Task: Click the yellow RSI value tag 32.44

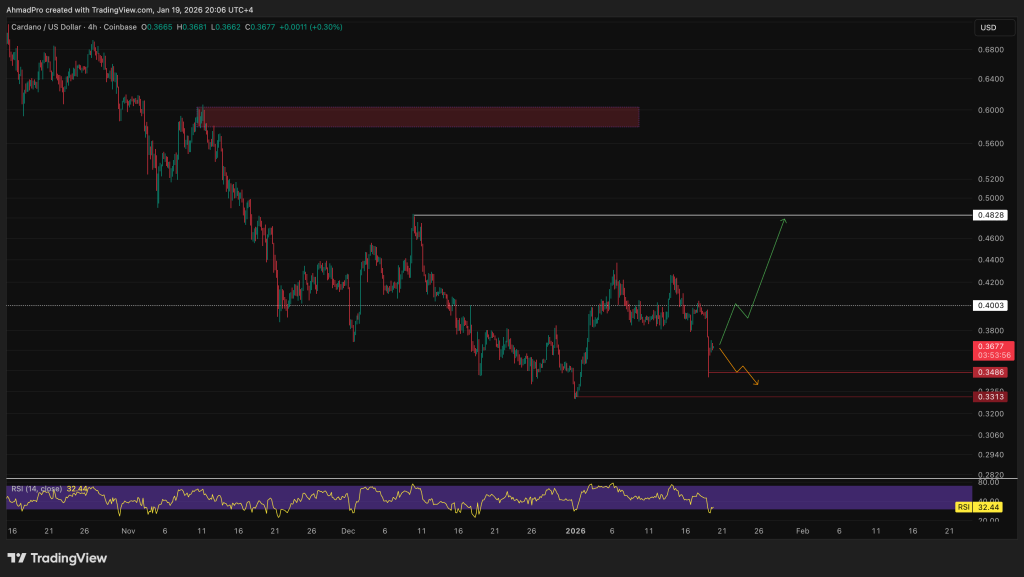Action: (x=989, y=508)
